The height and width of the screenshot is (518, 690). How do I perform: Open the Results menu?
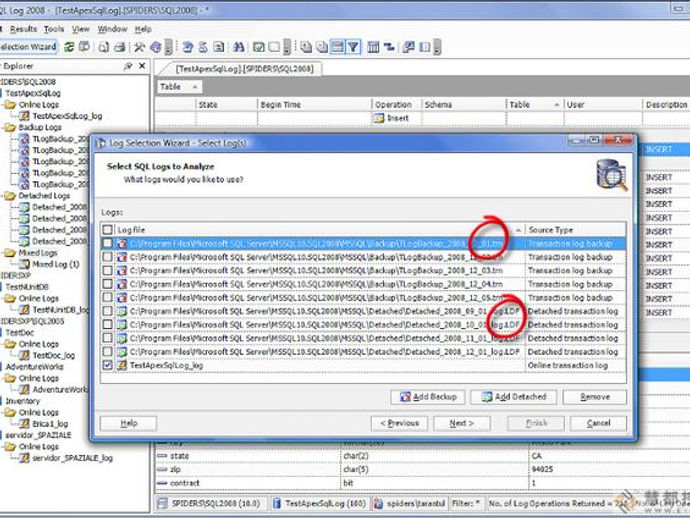point(23,29)
